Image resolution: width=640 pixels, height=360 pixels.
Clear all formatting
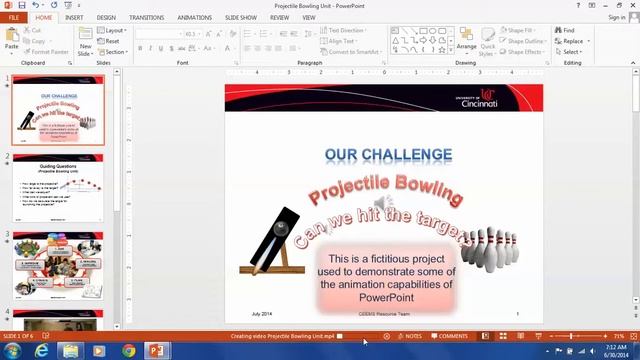(x=233, y=34)
